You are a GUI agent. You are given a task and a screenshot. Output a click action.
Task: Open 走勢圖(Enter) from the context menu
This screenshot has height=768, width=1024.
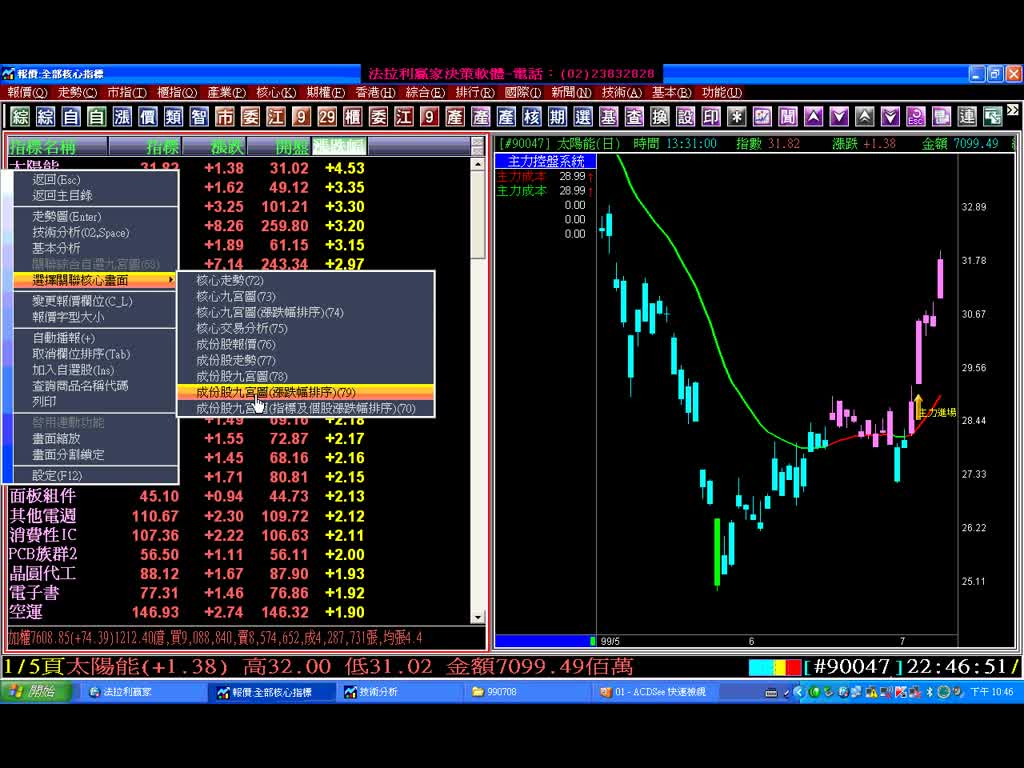coord(96,216)
